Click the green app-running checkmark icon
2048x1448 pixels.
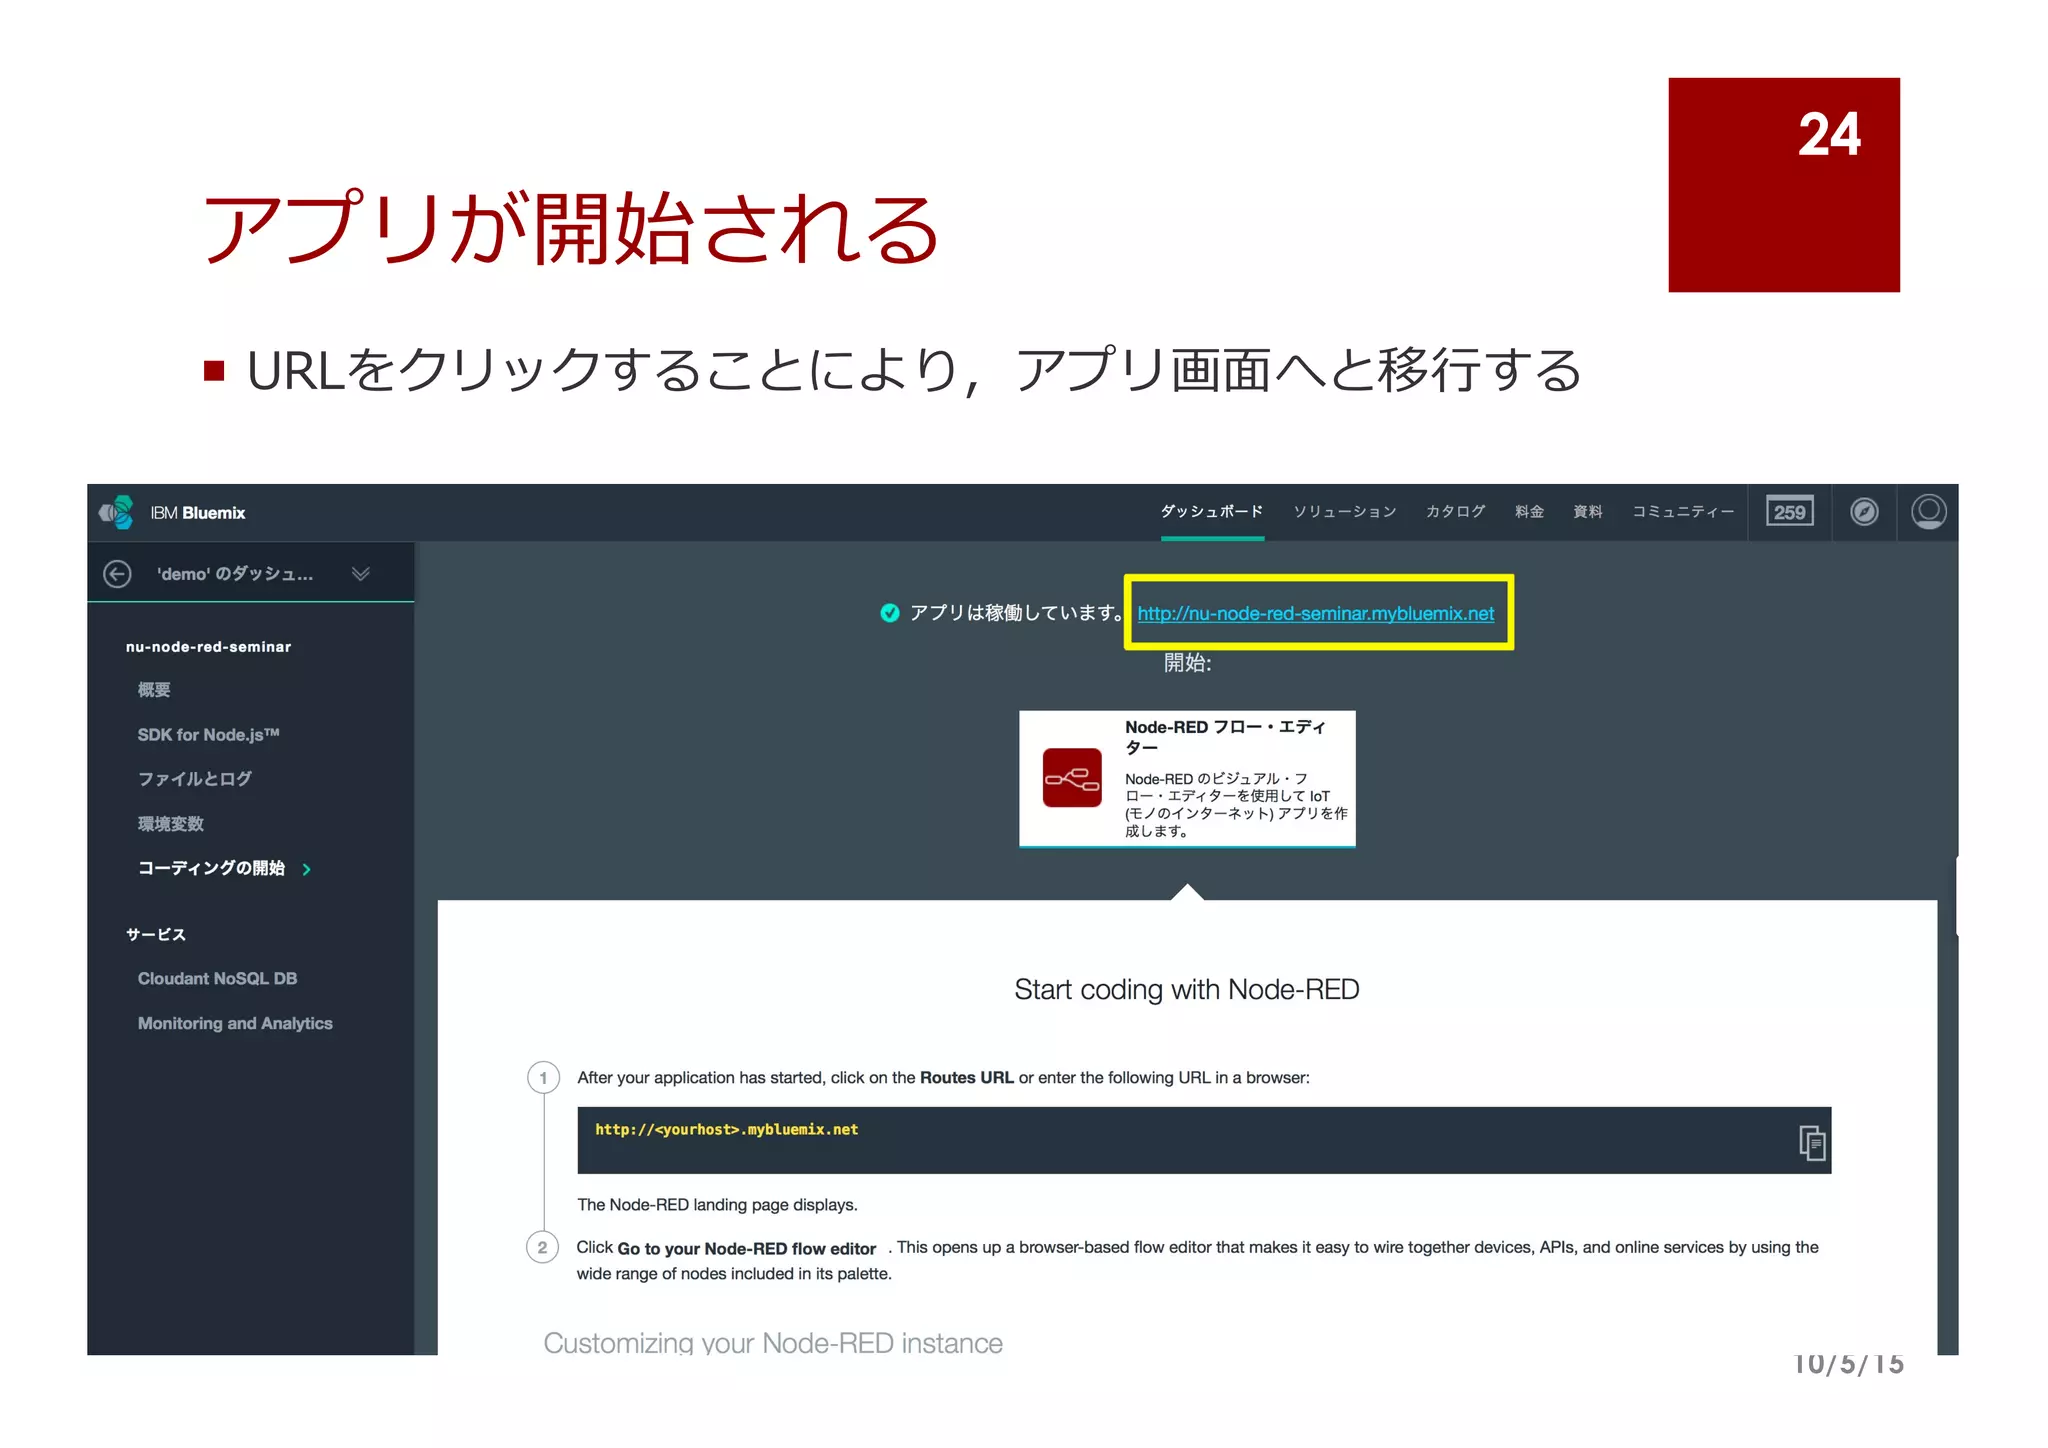(x=889, y=613)
